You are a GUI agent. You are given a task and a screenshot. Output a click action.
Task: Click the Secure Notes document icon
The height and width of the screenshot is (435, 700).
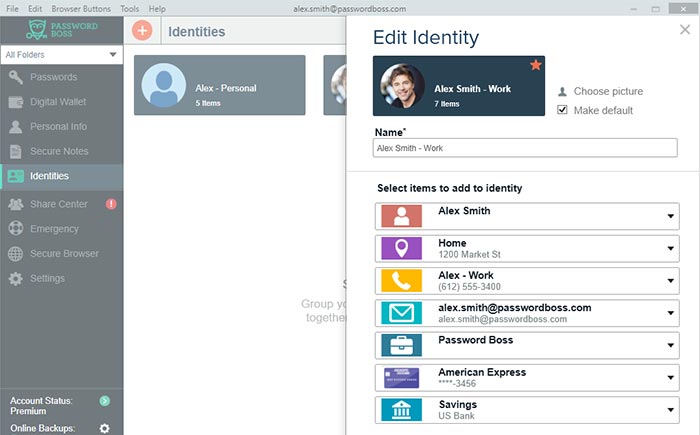click(x=16, y=151)
